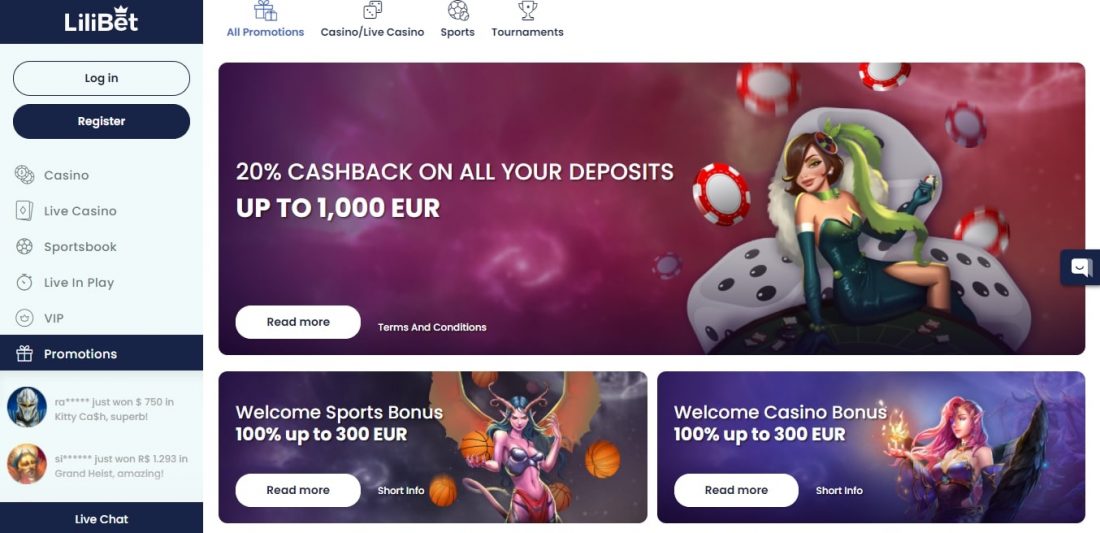Screen dimensions: 1100x533
Task: Open the VIP crown icon
Action: click(x=25, y=318)
